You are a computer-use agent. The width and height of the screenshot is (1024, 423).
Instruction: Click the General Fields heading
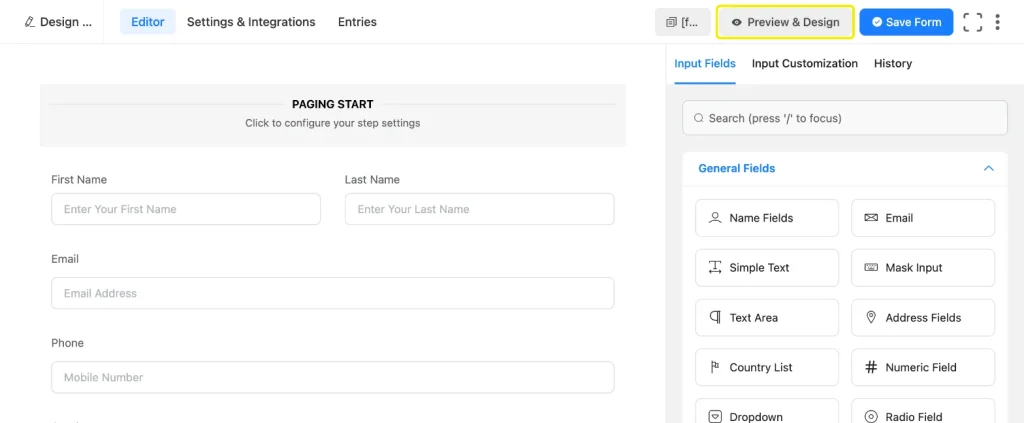pyautogui.click(x=737, y=168)
